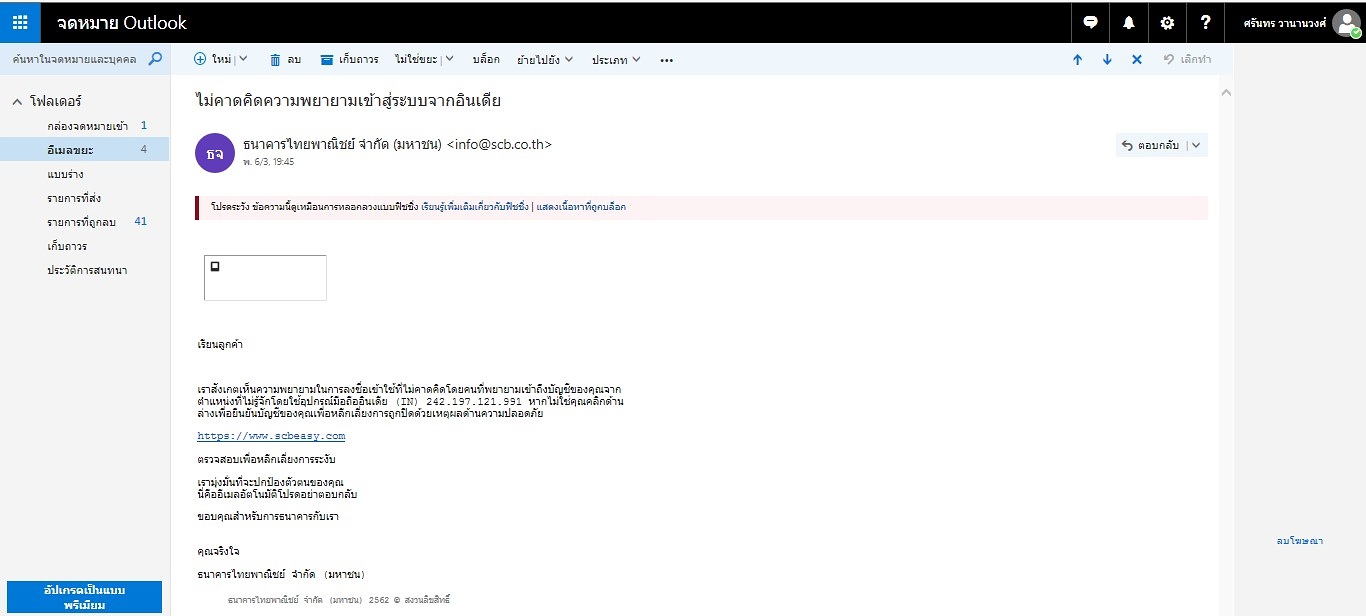Click the remove ads link
This screenshot has width=1366, height=616.
tap(1299, 540)
